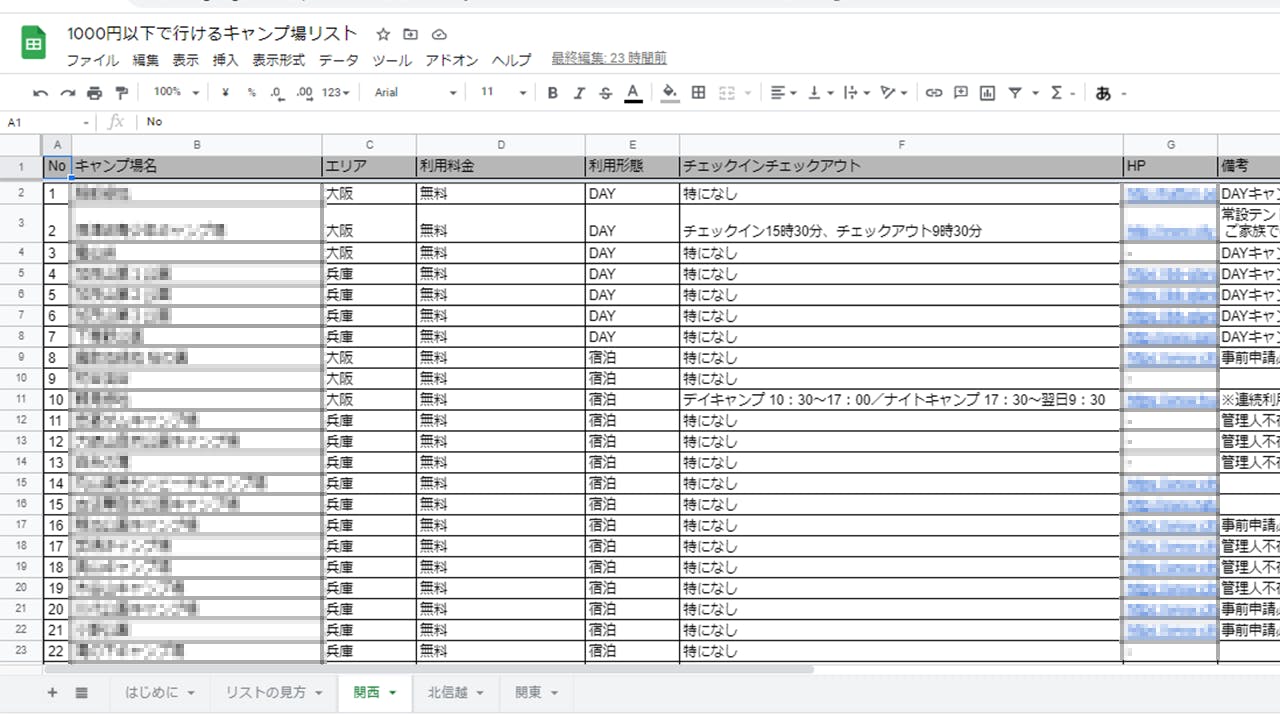Toggle the filter funnel icon

coord(1015,93)
